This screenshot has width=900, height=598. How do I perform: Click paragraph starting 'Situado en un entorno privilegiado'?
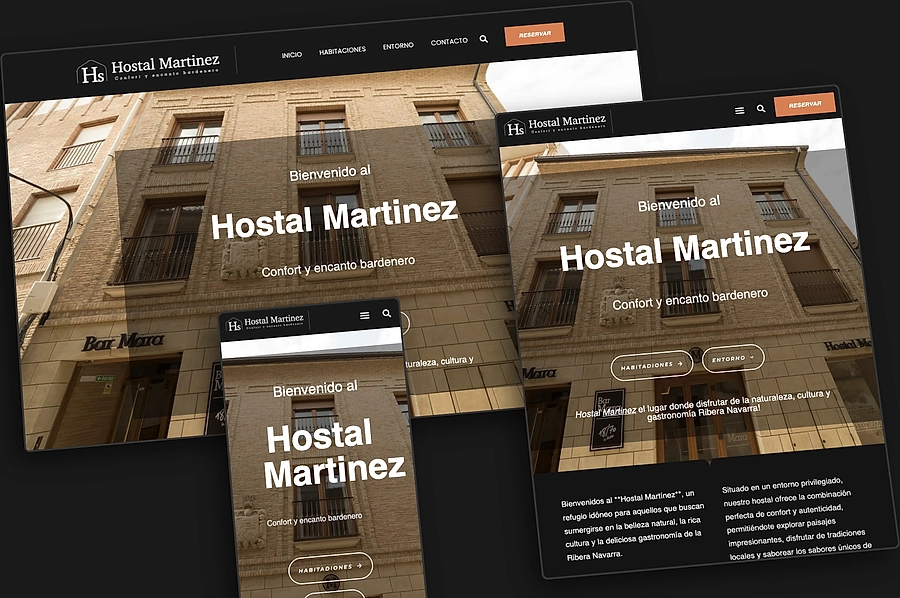coord(797,518)
